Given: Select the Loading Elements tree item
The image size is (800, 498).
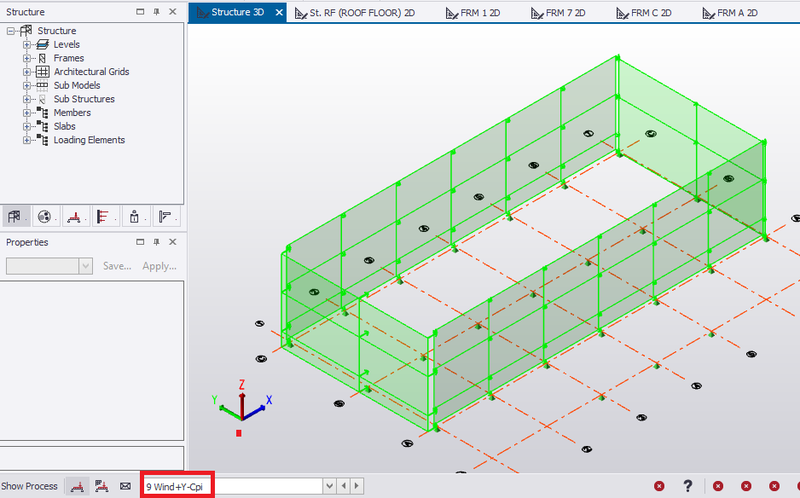Looking at the screenshot, I should click(89, 140).
